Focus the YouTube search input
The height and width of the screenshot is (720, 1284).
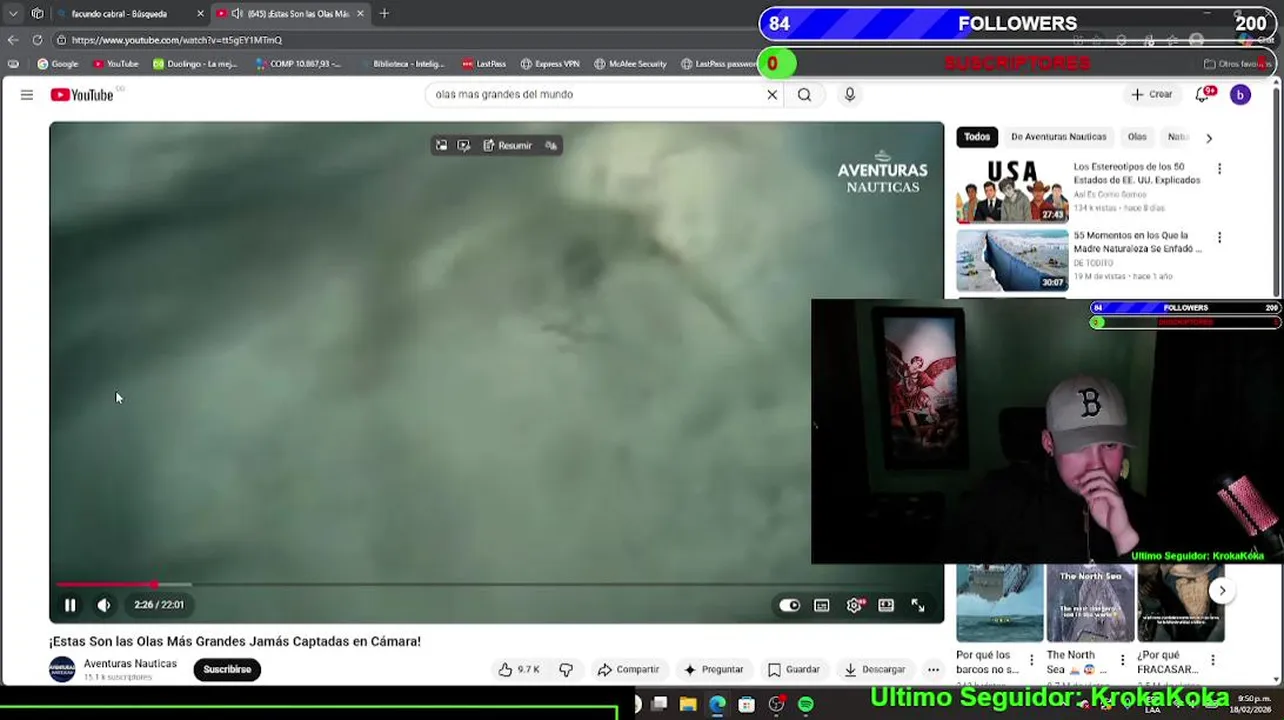pyautogui.click(x=595, y=95)
